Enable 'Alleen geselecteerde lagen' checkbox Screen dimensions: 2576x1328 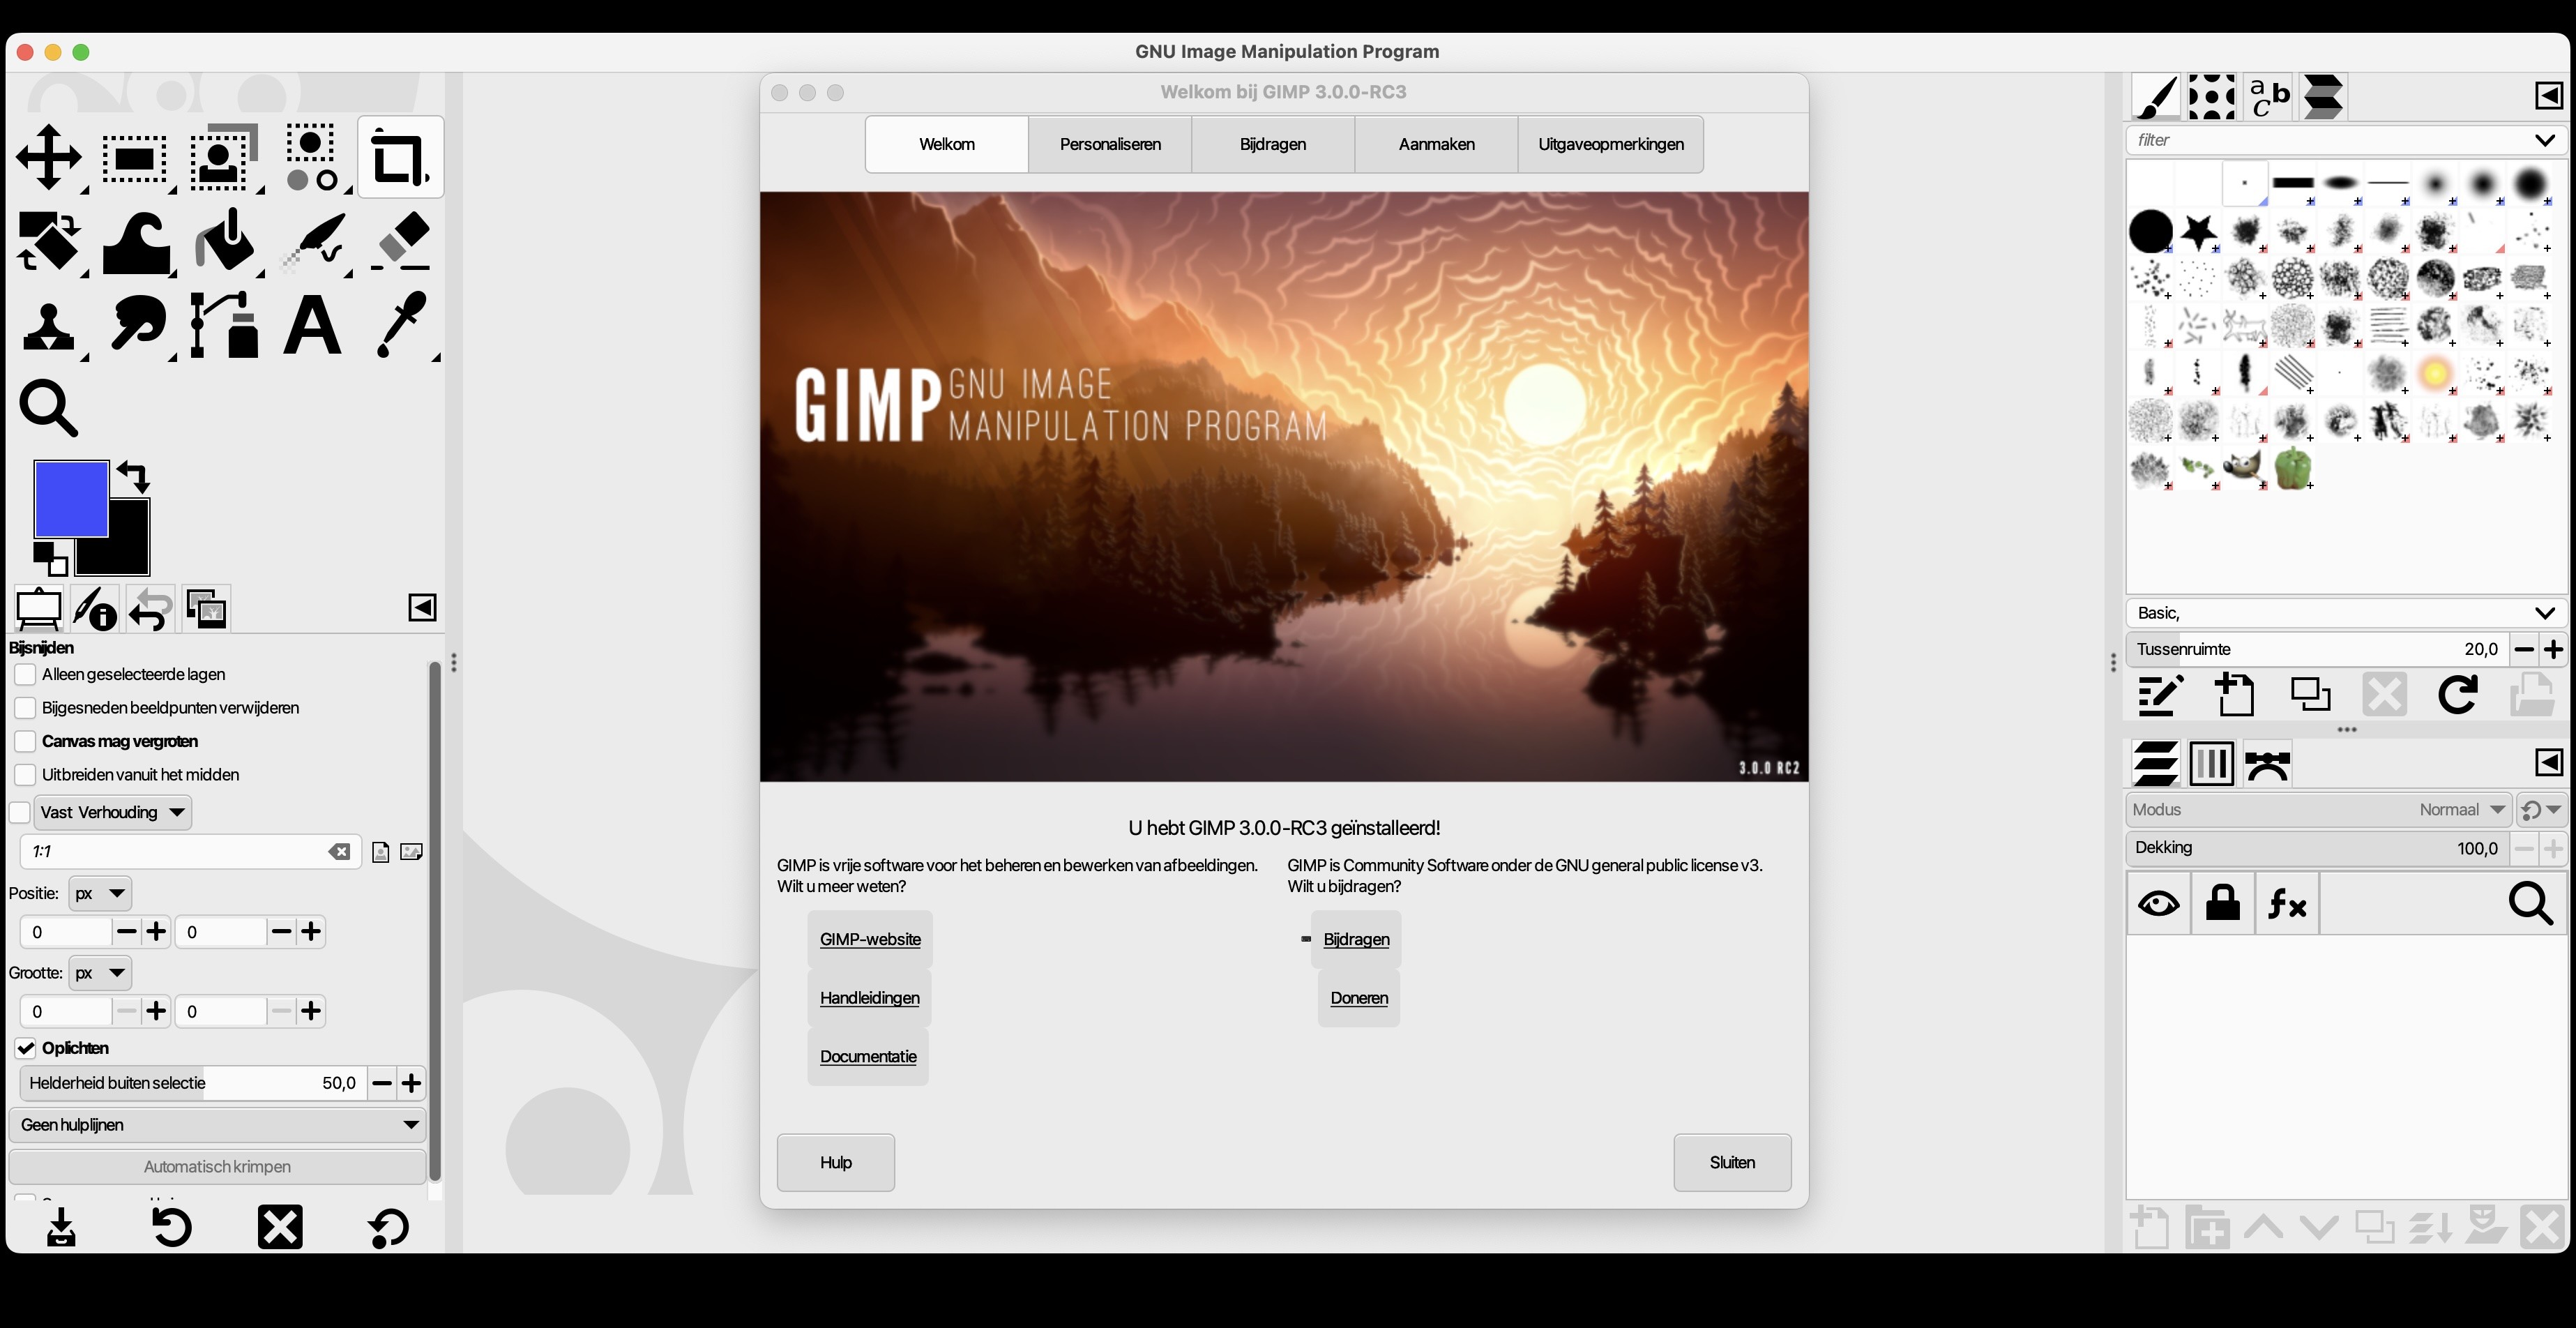coord(26,675)
